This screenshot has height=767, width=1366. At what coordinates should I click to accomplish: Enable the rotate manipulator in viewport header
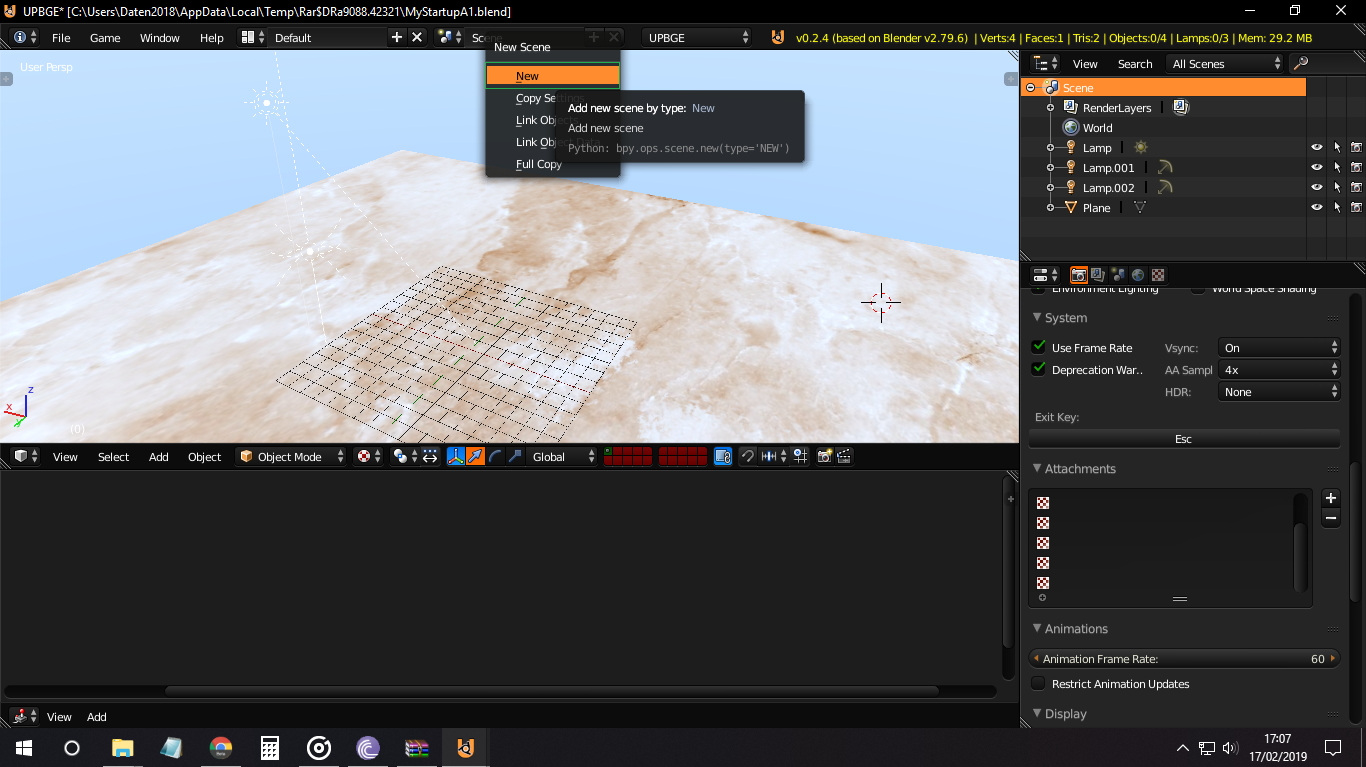pos(494,456)
